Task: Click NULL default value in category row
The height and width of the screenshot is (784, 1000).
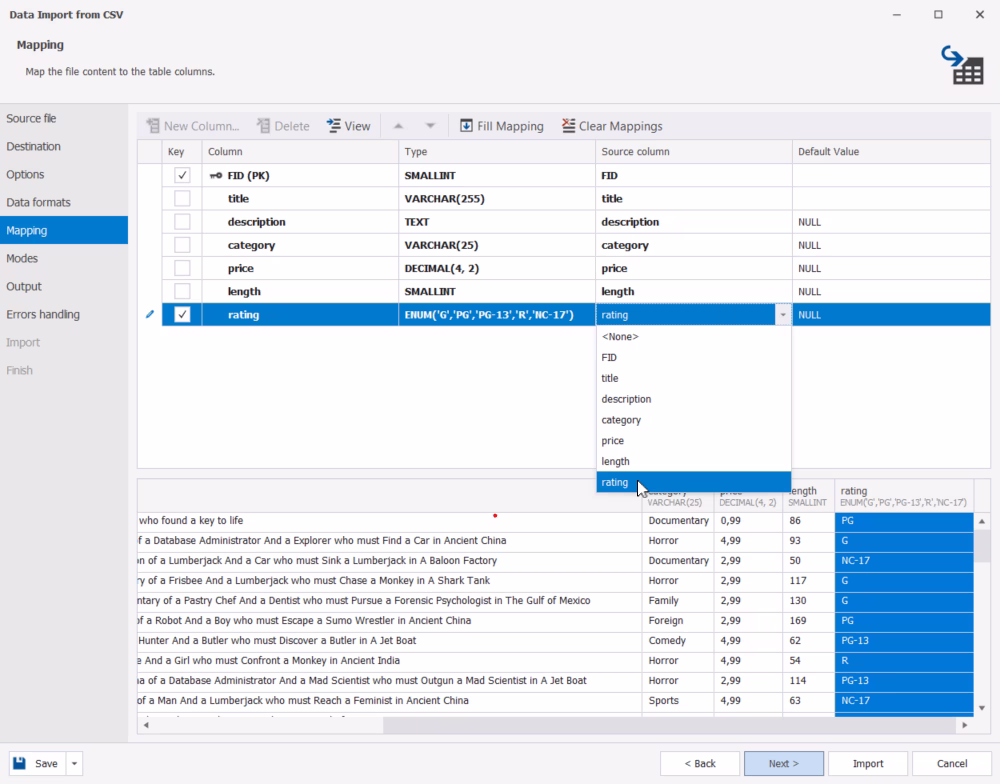Action: (x=891, y=245)
